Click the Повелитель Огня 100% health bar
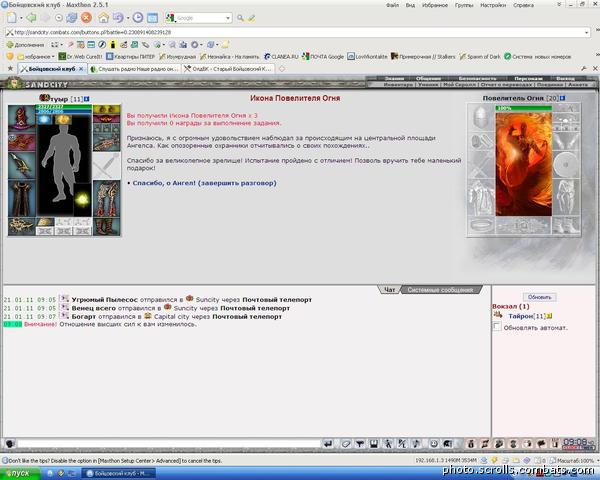Image resolution: width=600 pixels, height=480 pixels. (x=523, y=108)
